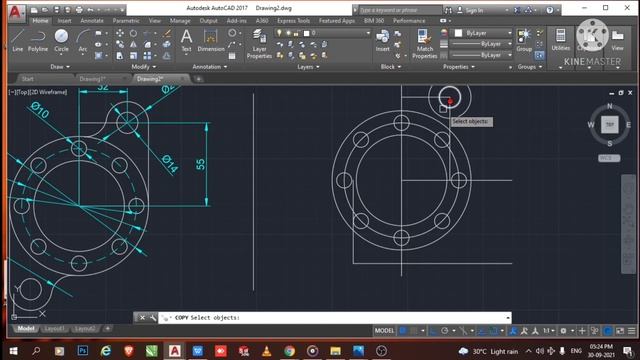The image size is (640, 360).
Task: Click TOP face of the ViewCube
Action: pyautogui.click(x=609, y=124)
